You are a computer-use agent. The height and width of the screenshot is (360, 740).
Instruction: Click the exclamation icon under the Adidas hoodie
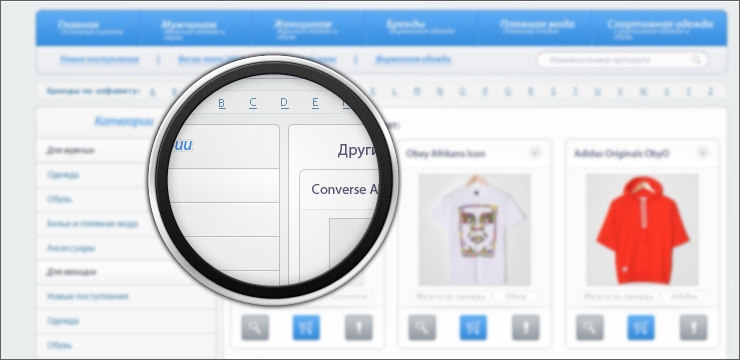(693, 327)
